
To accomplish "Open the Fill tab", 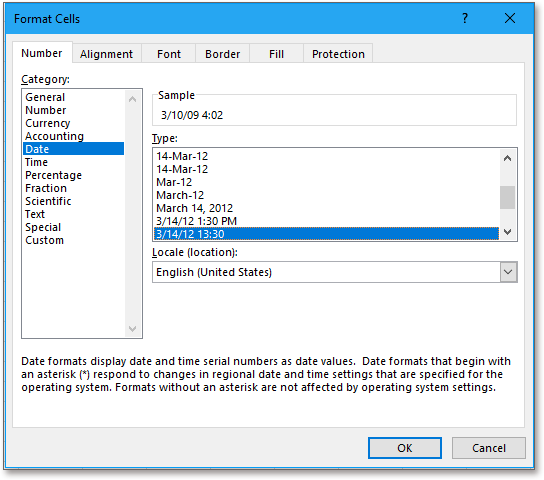I will click(x=276, y=54).
